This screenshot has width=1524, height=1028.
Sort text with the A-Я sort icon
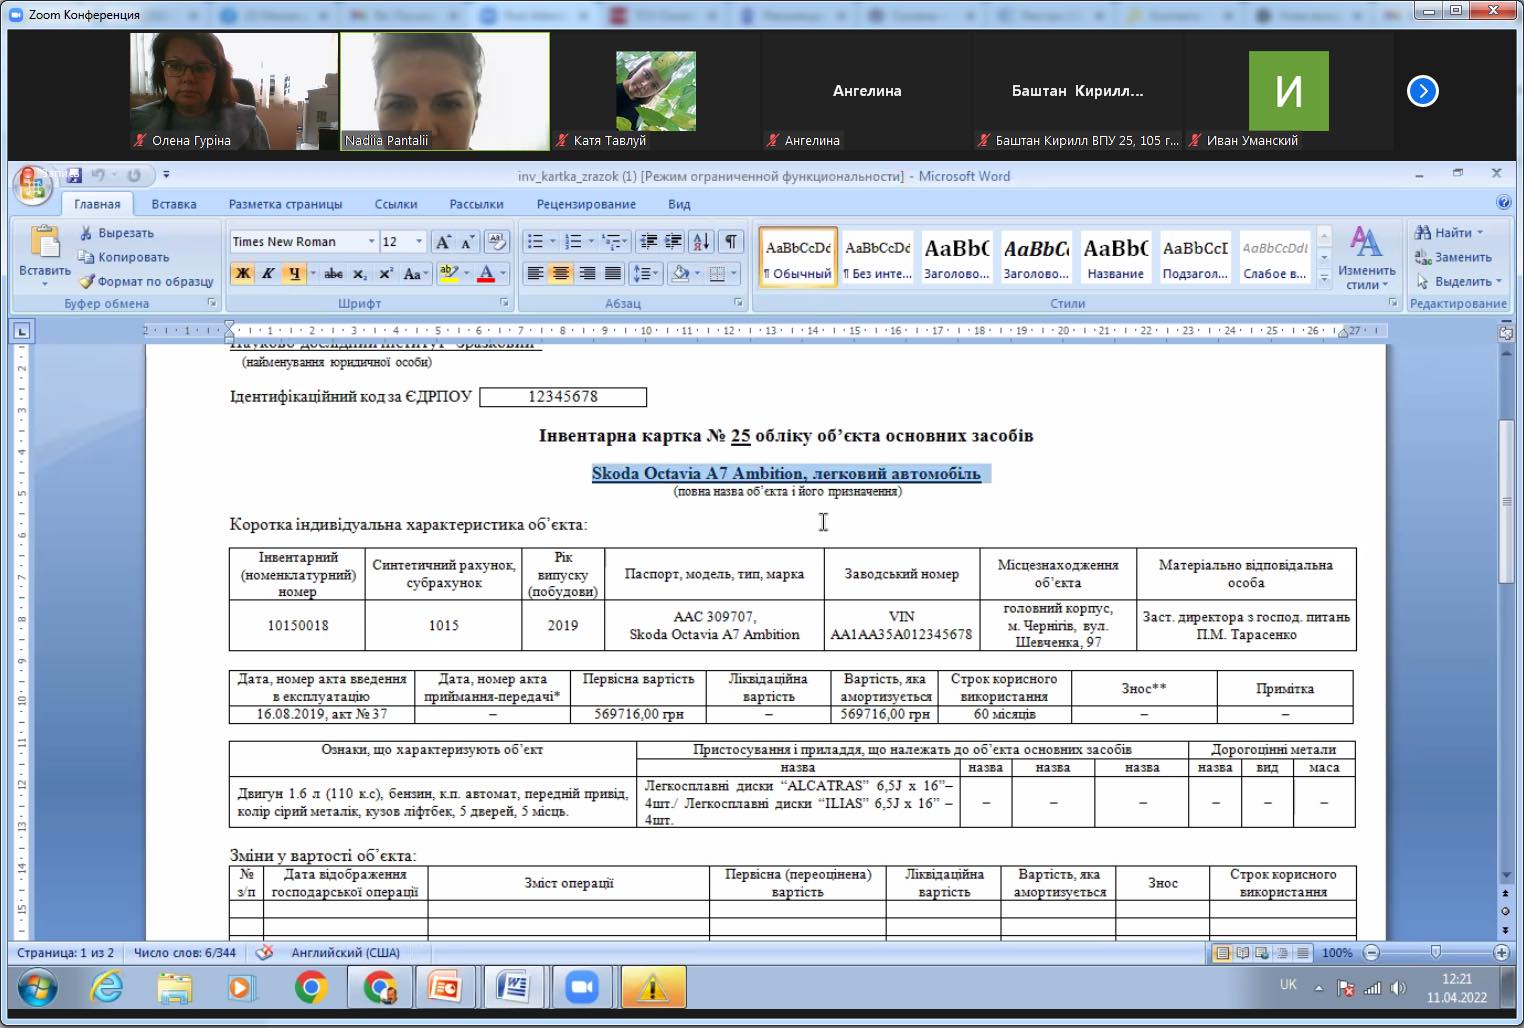[701, 242]
